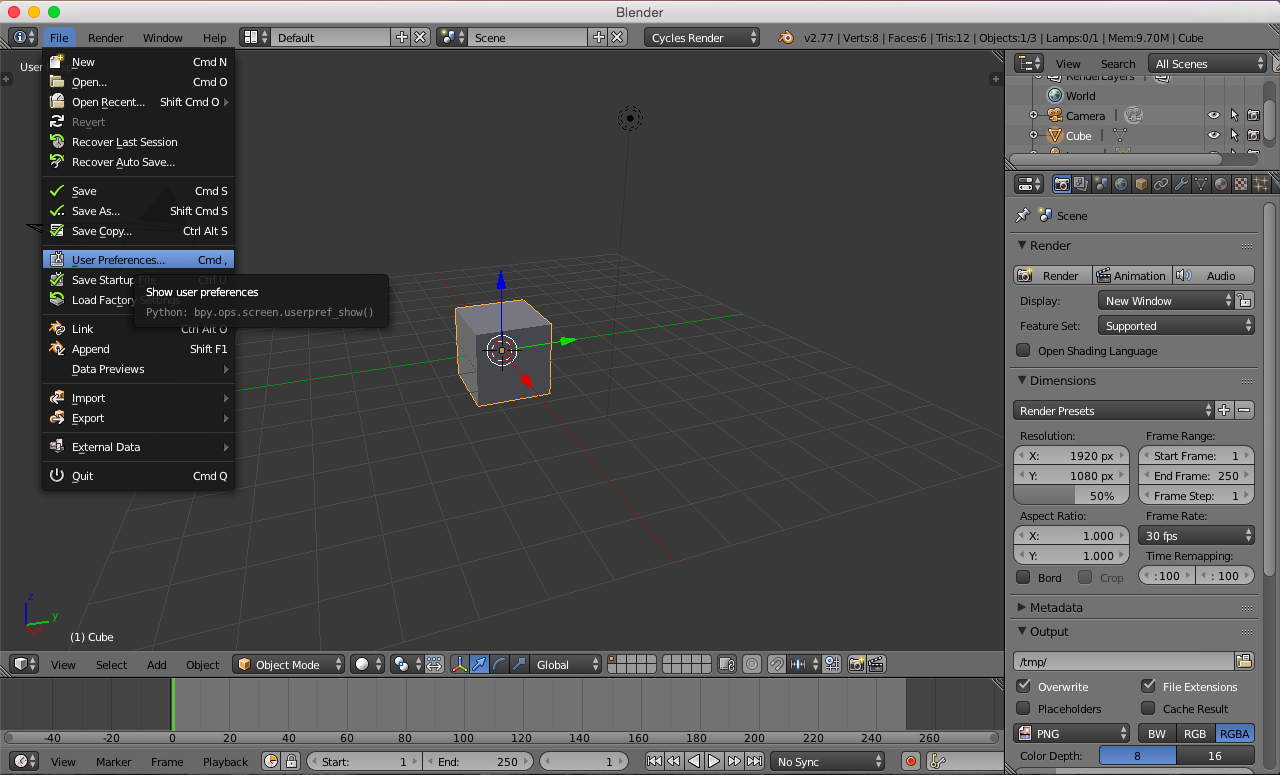
Task: Open the Global orientation dropdown
Action: [x=567, y=664]
